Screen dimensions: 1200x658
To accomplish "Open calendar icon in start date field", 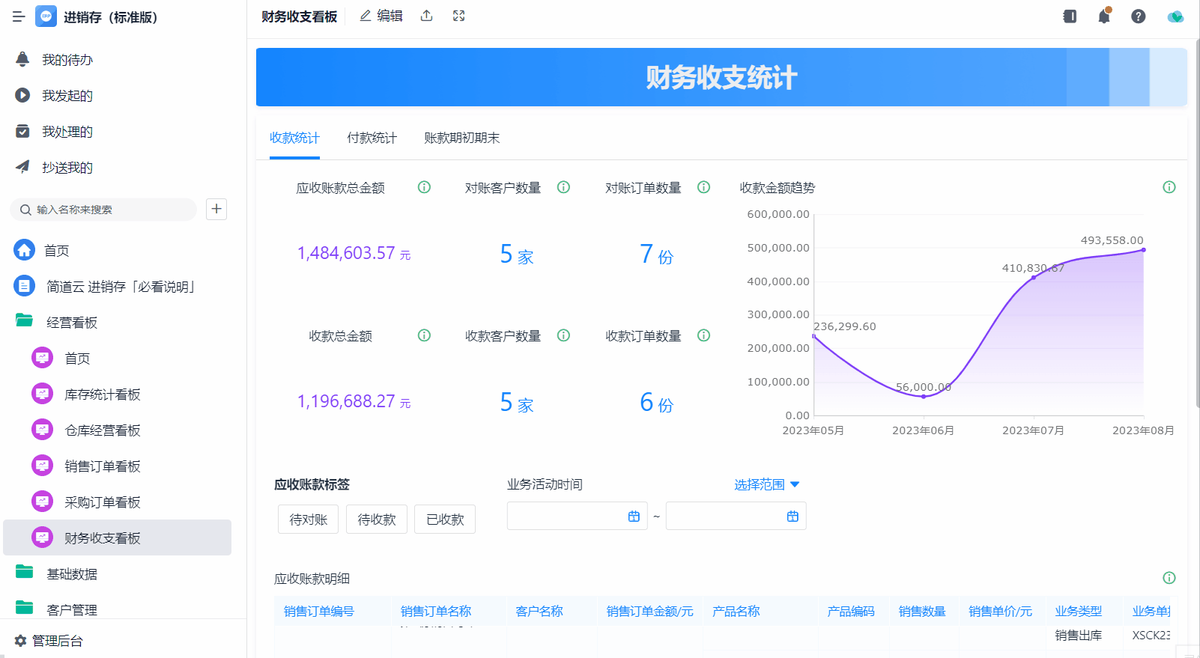I will [633, 516].
